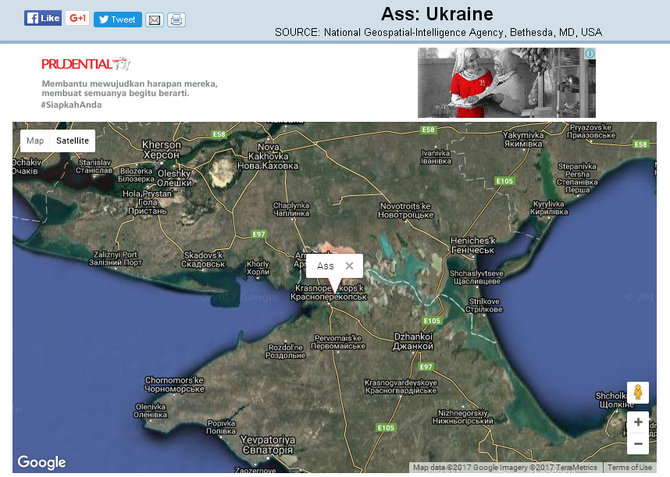Share the page with the Tweet button
This screenshot has height=477, width=670.
pos(118,19)
